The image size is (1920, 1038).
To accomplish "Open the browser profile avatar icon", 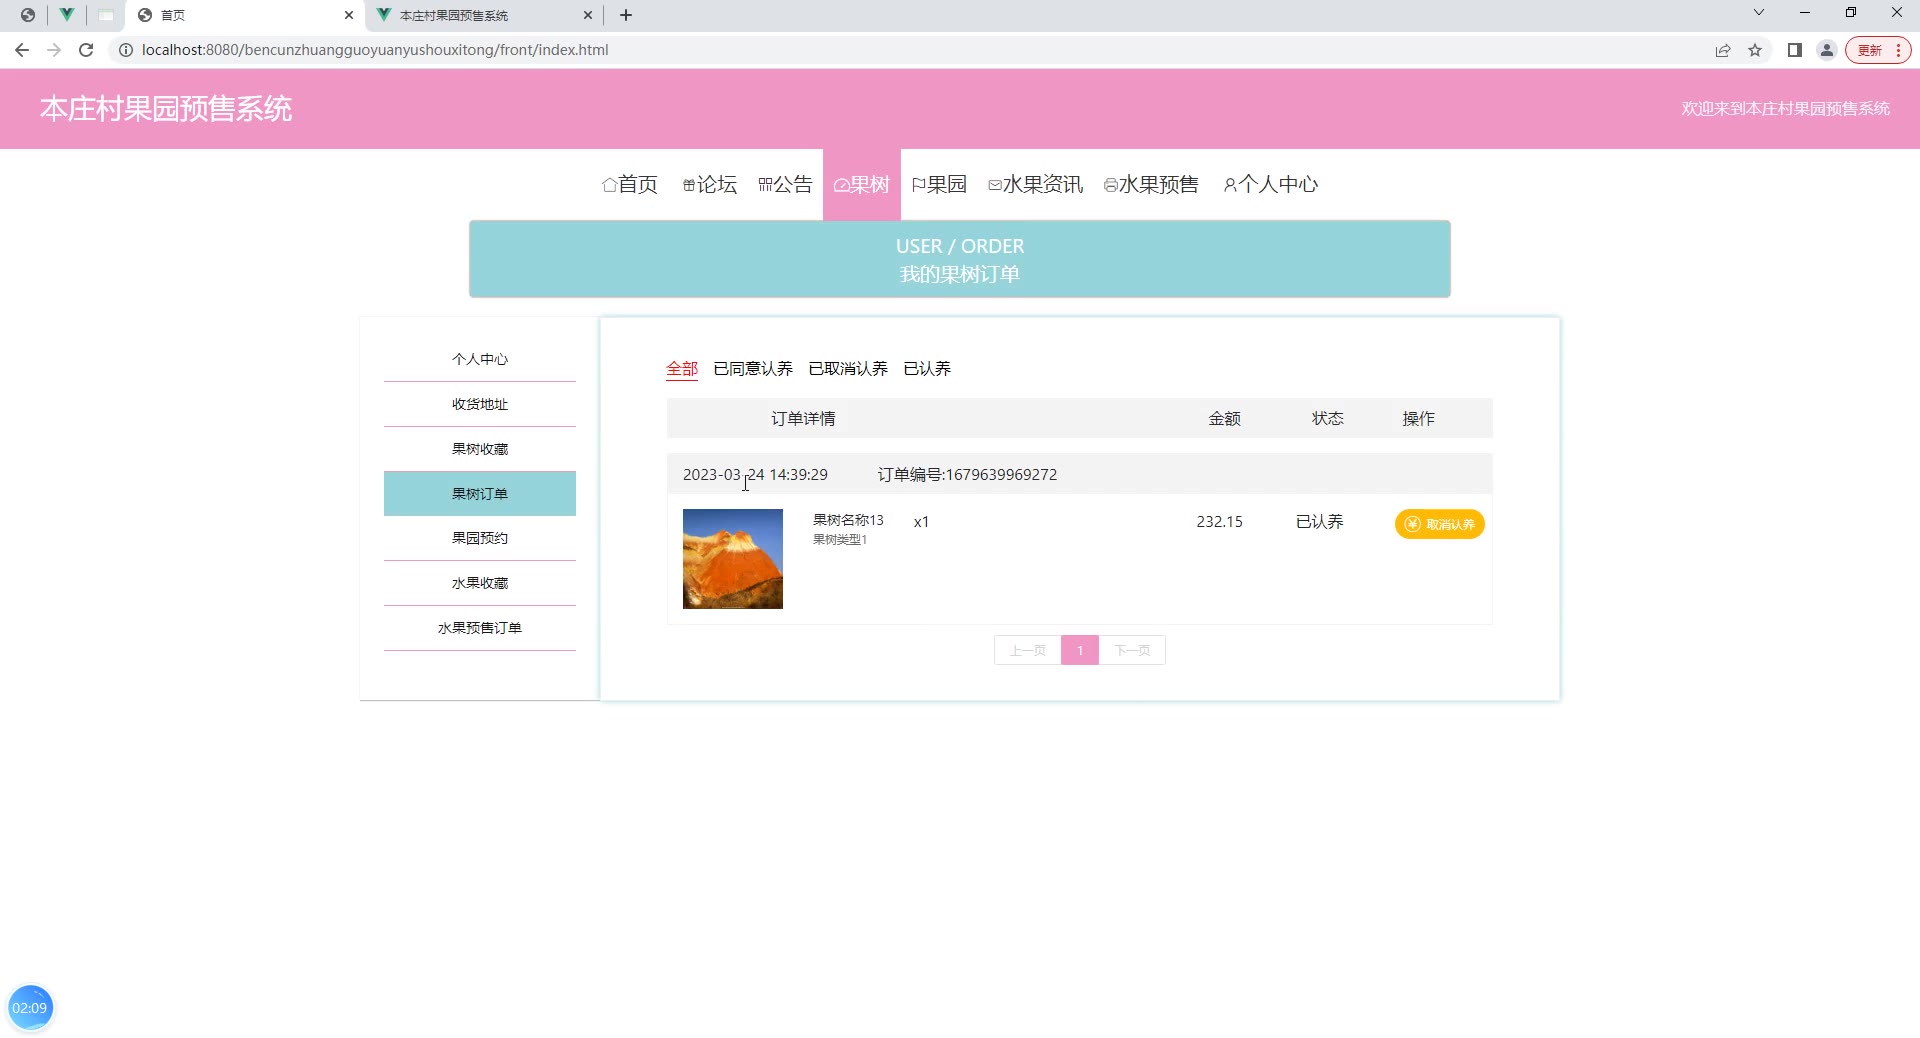I will tap(1827, 50).
